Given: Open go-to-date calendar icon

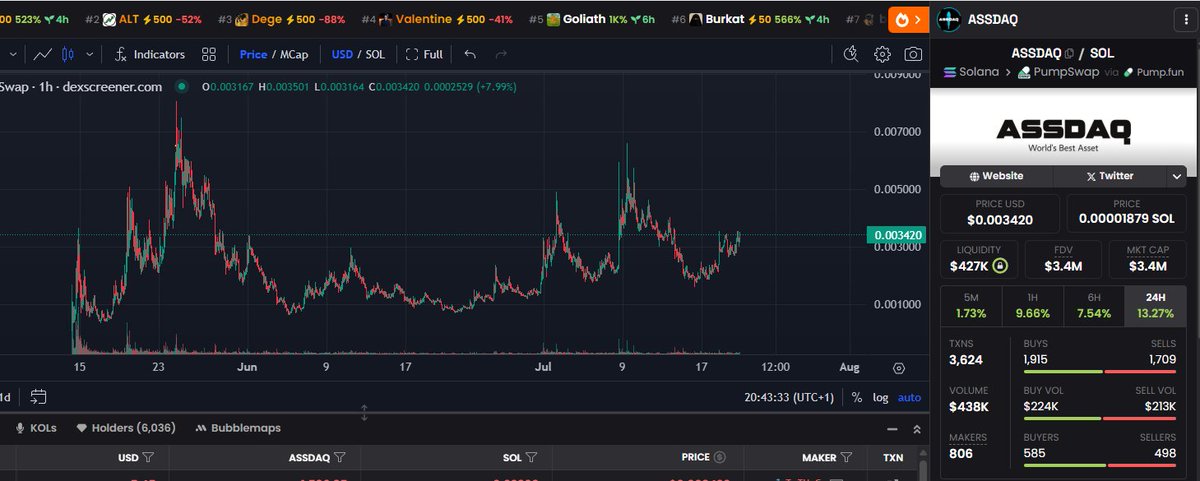Looking at the screenshot, I should [x=38, y=397].
